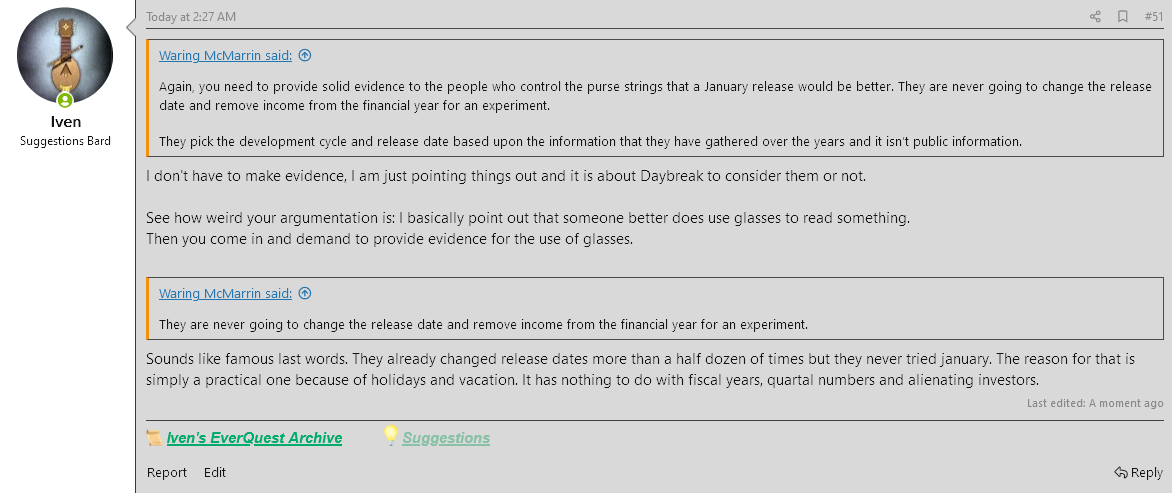Open Iven's EverQuest Archive signature link
Image resolution: width=1172 pixels, height=493 pixels.
tap(254, 438)
